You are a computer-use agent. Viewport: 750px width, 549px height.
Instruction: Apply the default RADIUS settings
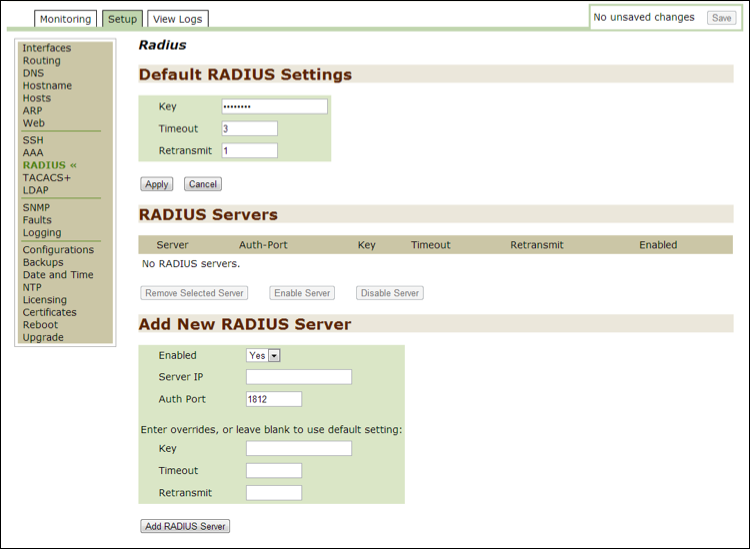pos(156,184)
